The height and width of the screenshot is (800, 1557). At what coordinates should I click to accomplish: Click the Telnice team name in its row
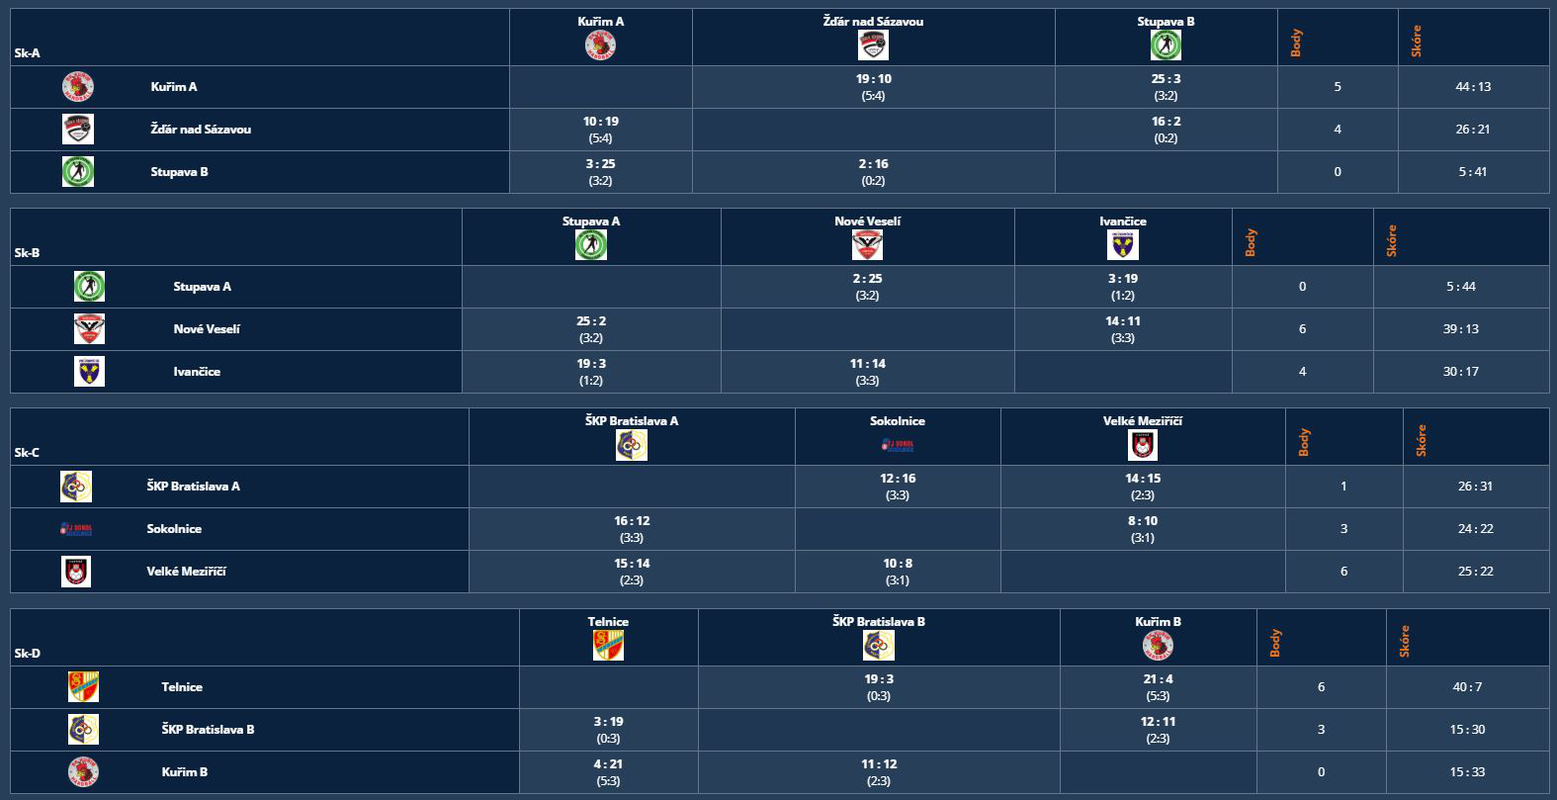coord(182,687)
